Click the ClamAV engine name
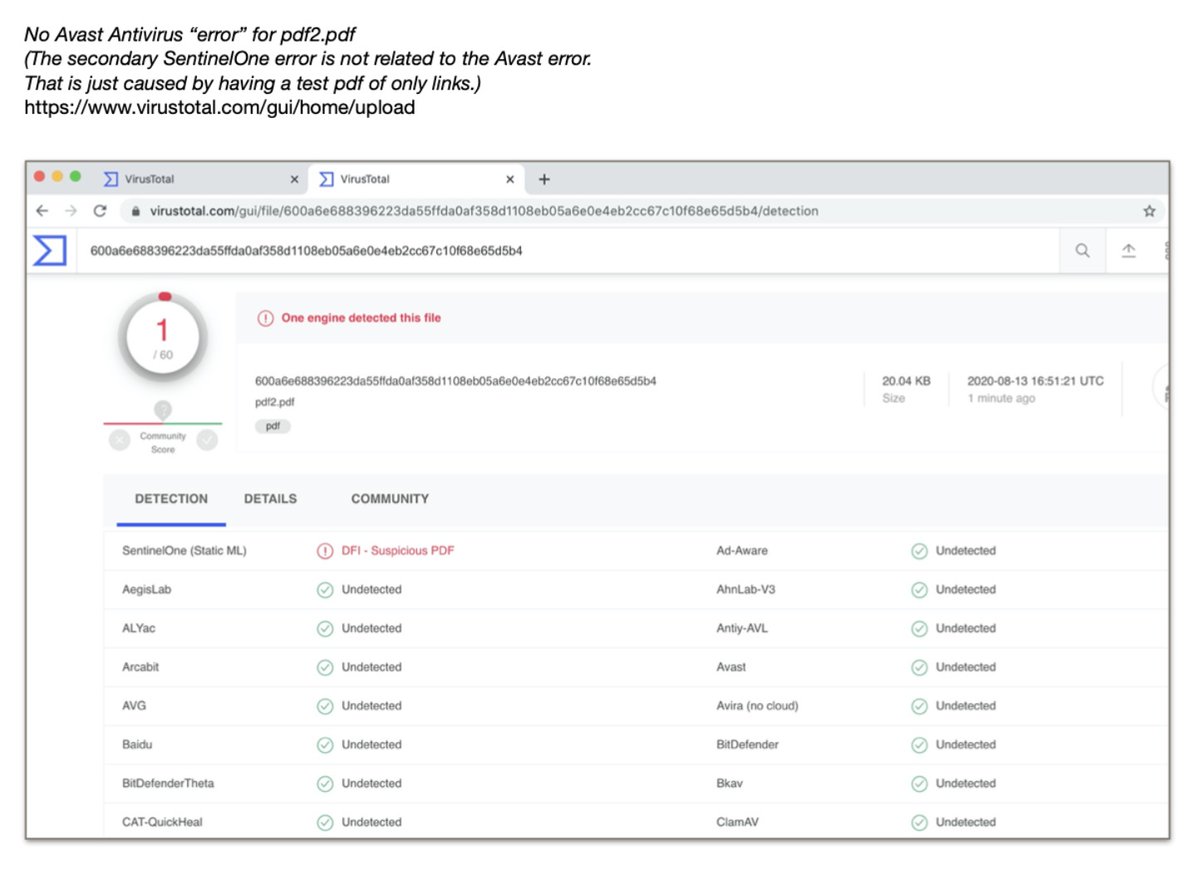 [738, 822]
